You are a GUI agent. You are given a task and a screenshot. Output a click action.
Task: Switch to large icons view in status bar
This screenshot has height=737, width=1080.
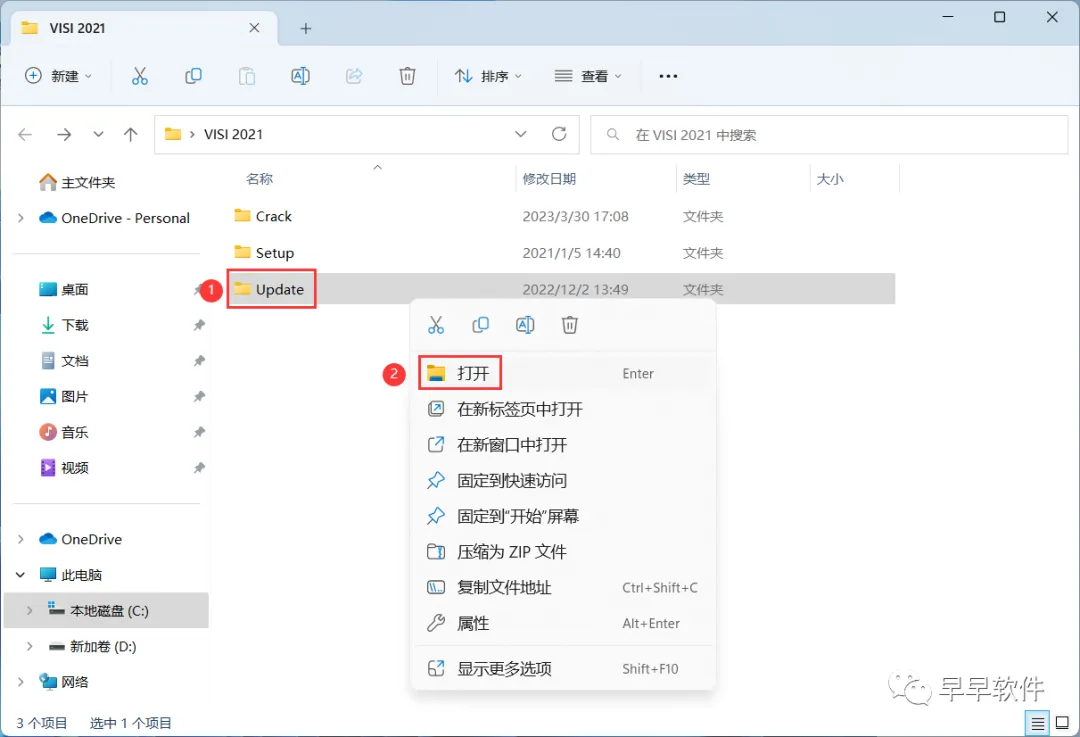coord(1063,723)
